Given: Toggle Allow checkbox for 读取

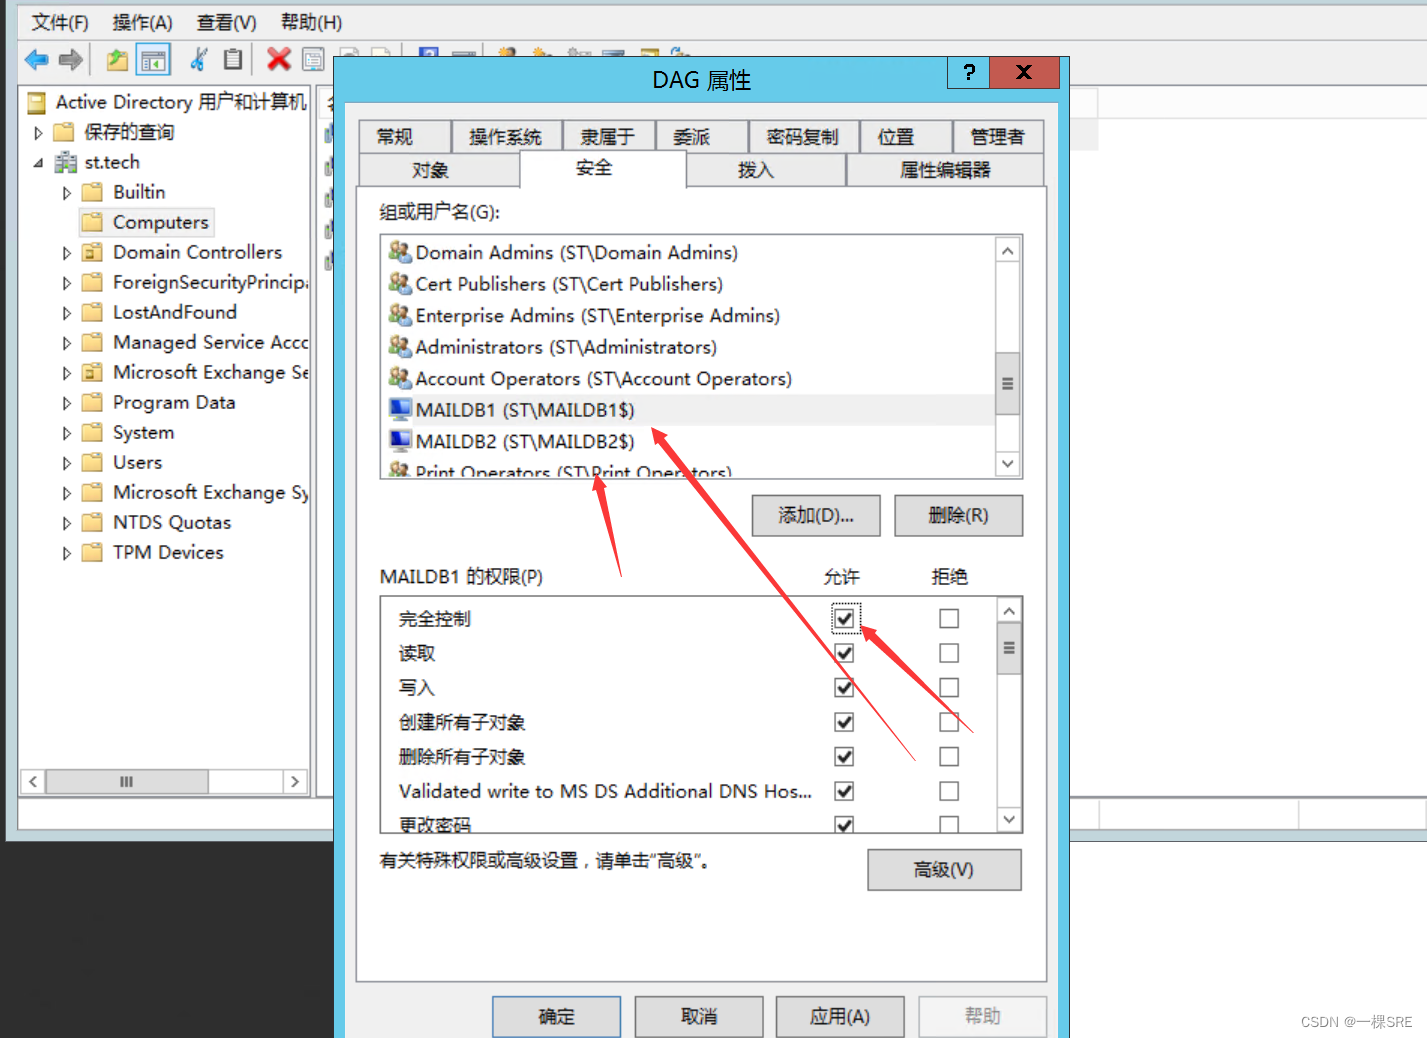Looking at the screenshot, I should (844, 653).
